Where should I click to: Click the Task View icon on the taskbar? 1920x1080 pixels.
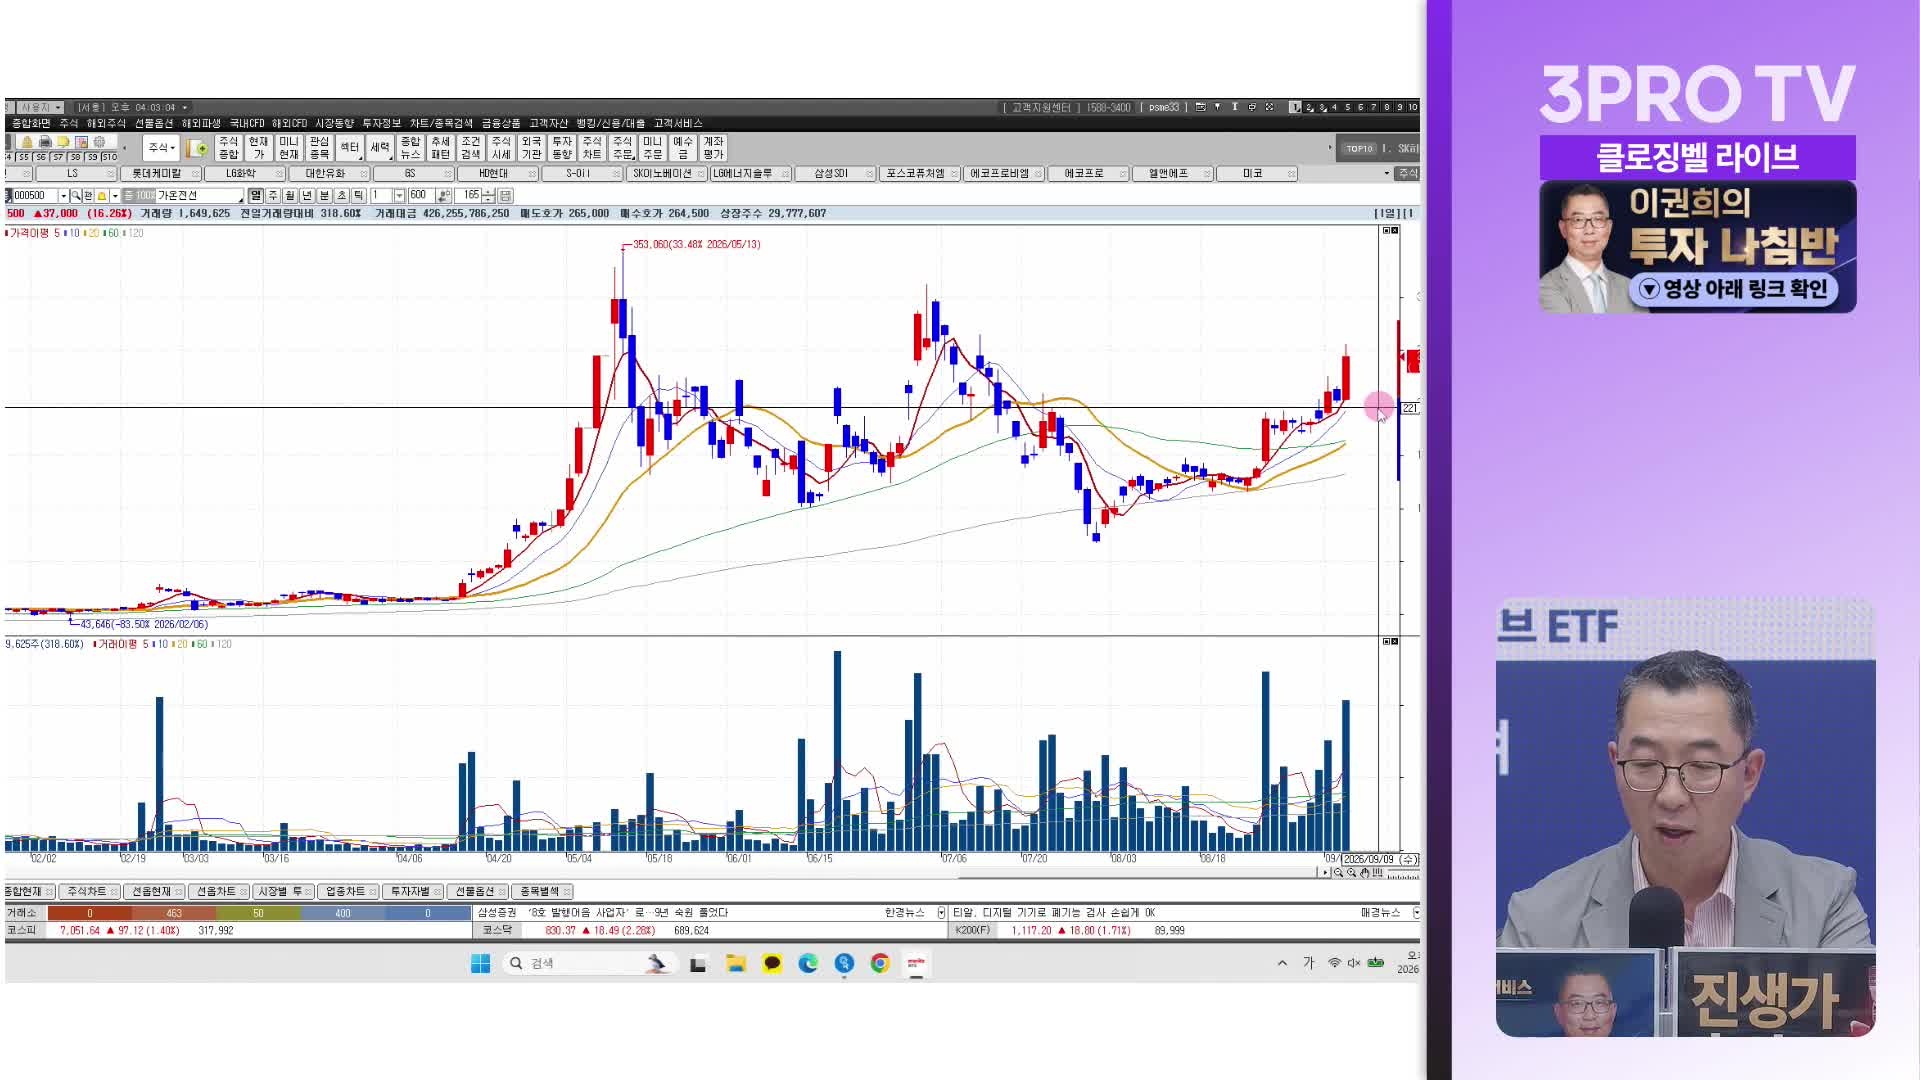698,963
